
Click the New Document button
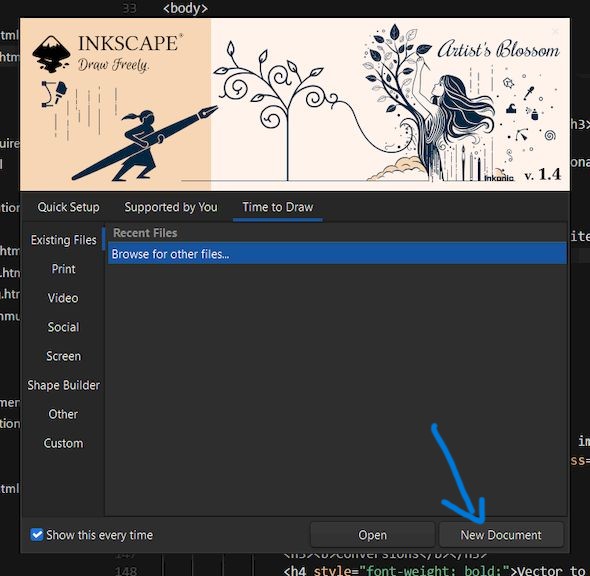(501, 535)
